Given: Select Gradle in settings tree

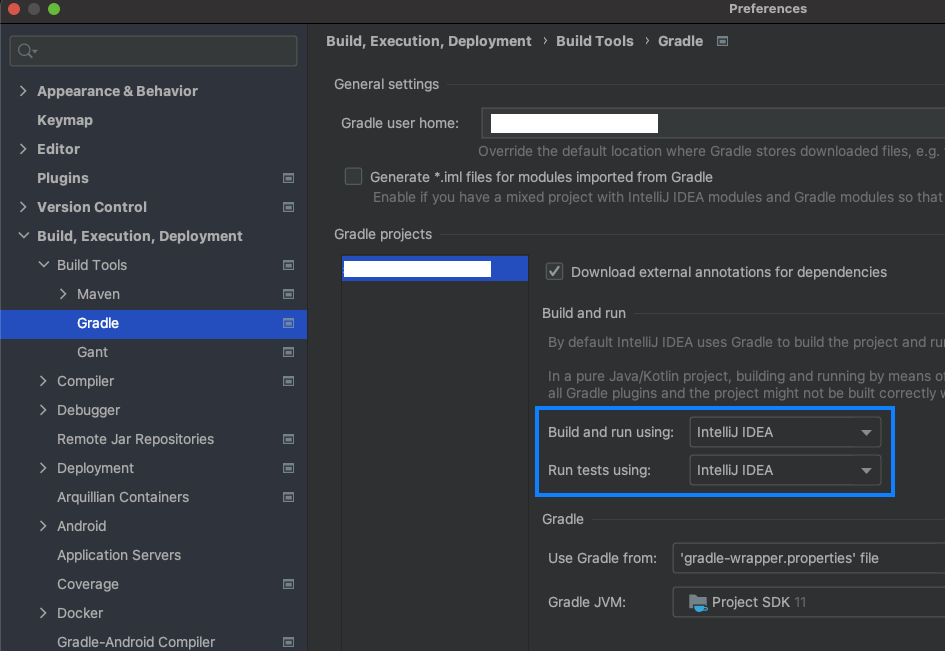Looking at the screenshot, I should tap(154, 323).
